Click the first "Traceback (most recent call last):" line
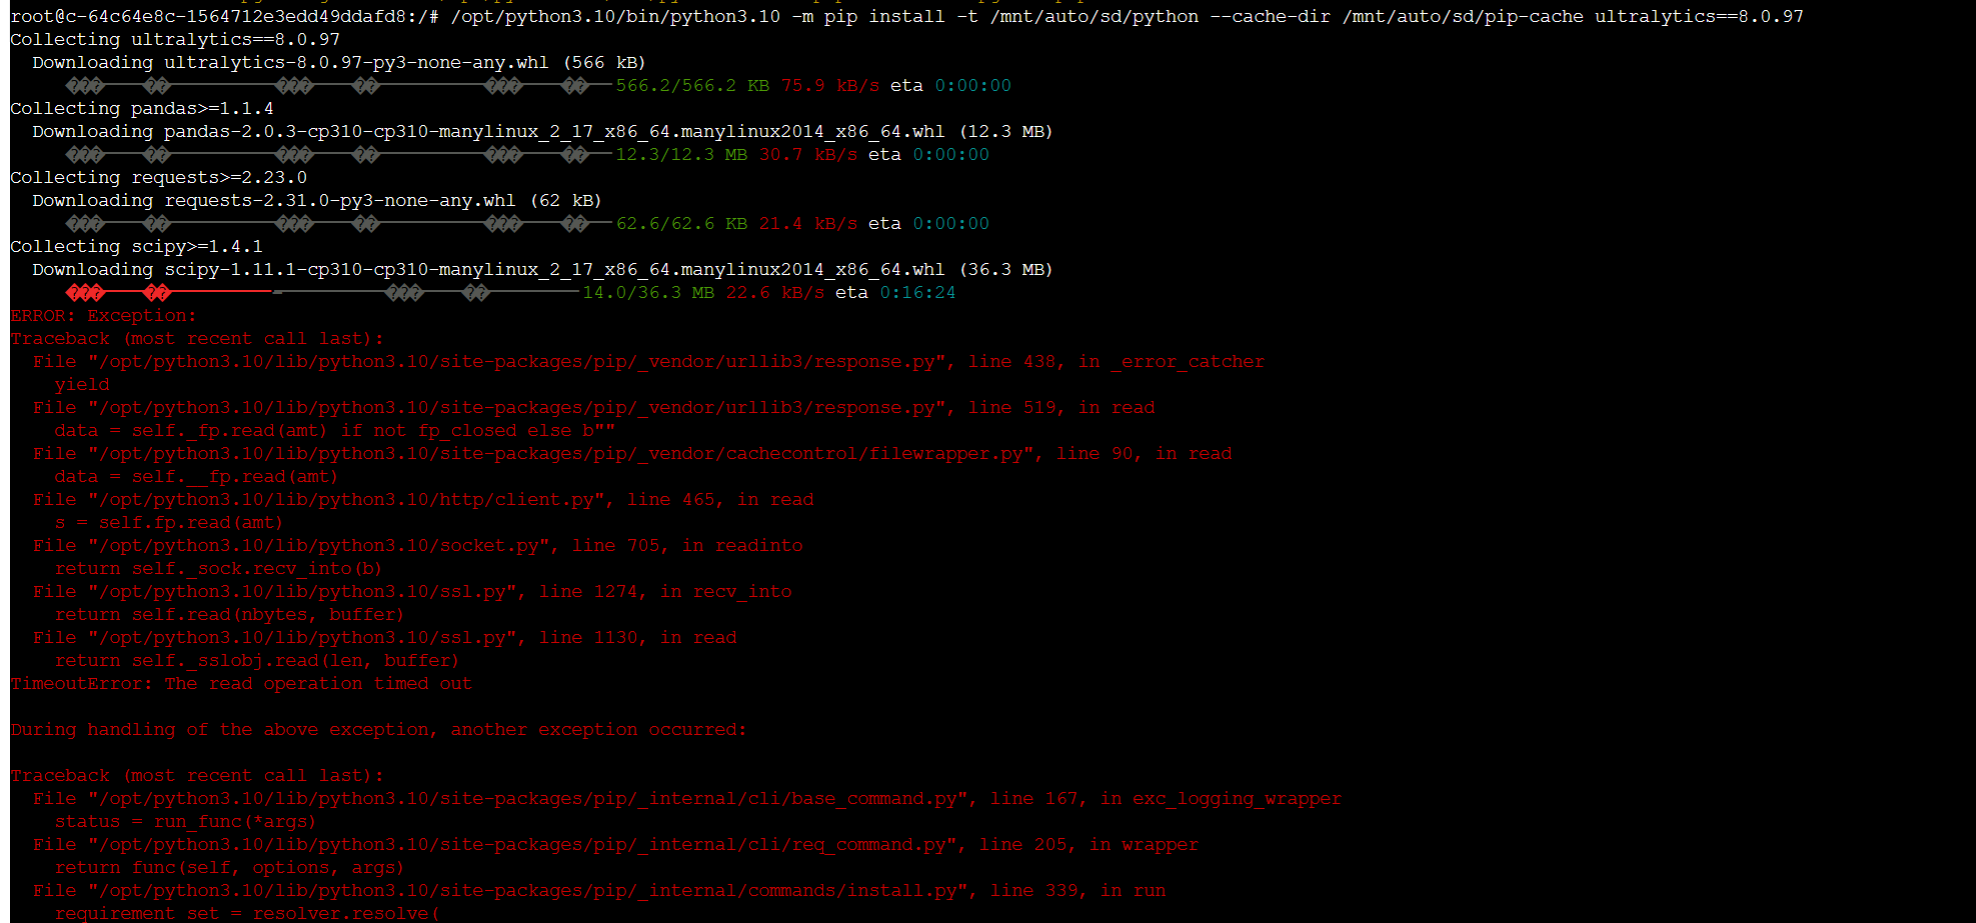 coord(197,338)
